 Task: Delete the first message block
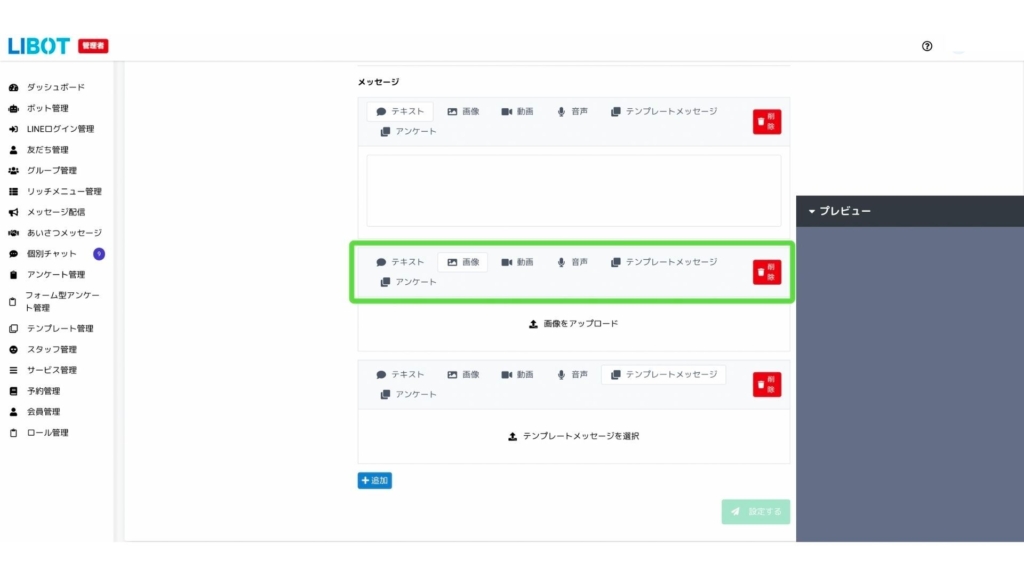(767, 122)
